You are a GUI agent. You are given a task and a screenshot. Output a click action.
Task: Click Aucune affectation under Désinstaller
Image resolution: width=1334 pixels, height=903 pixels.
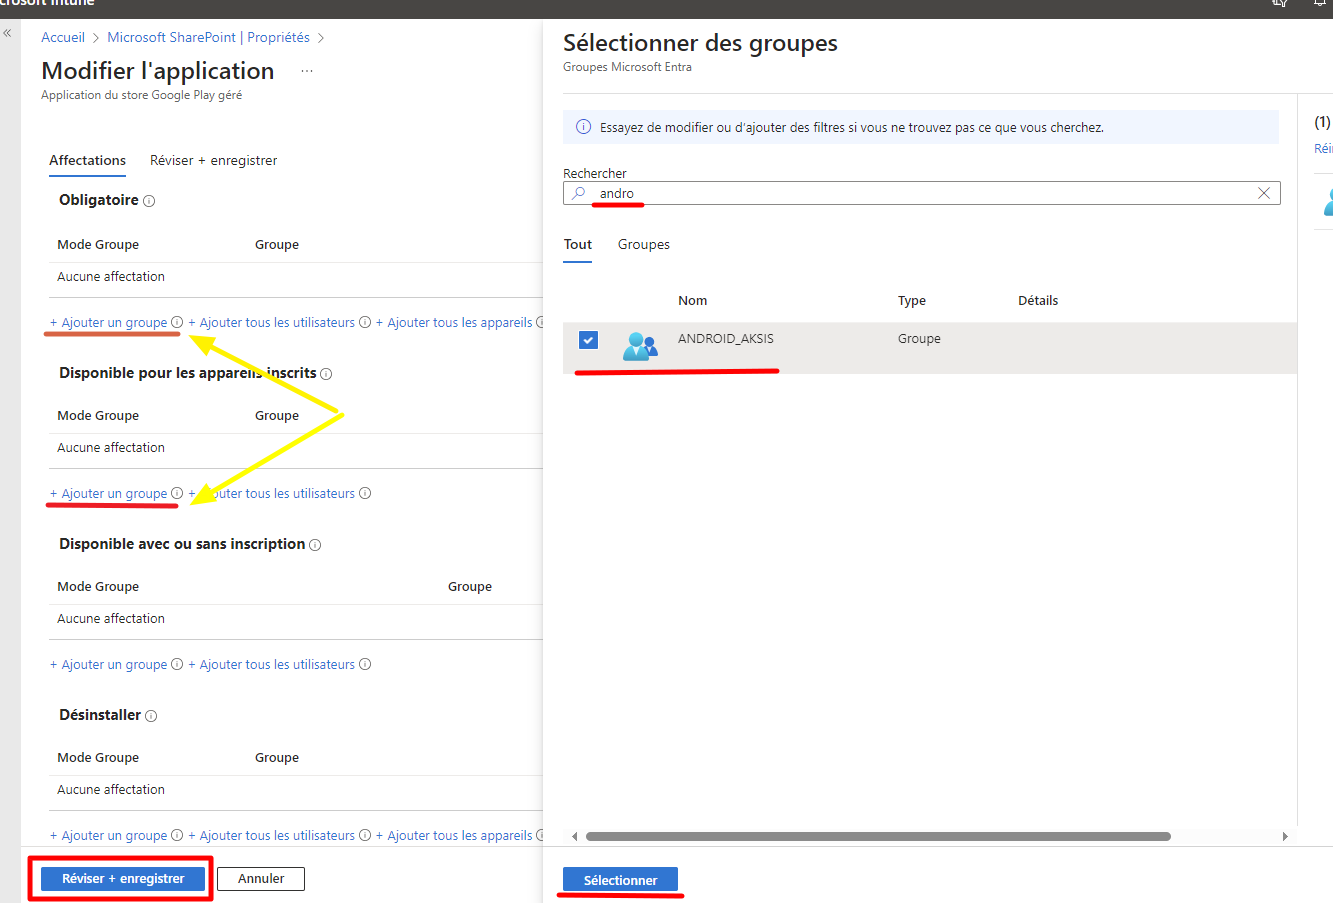coord(111,790)
